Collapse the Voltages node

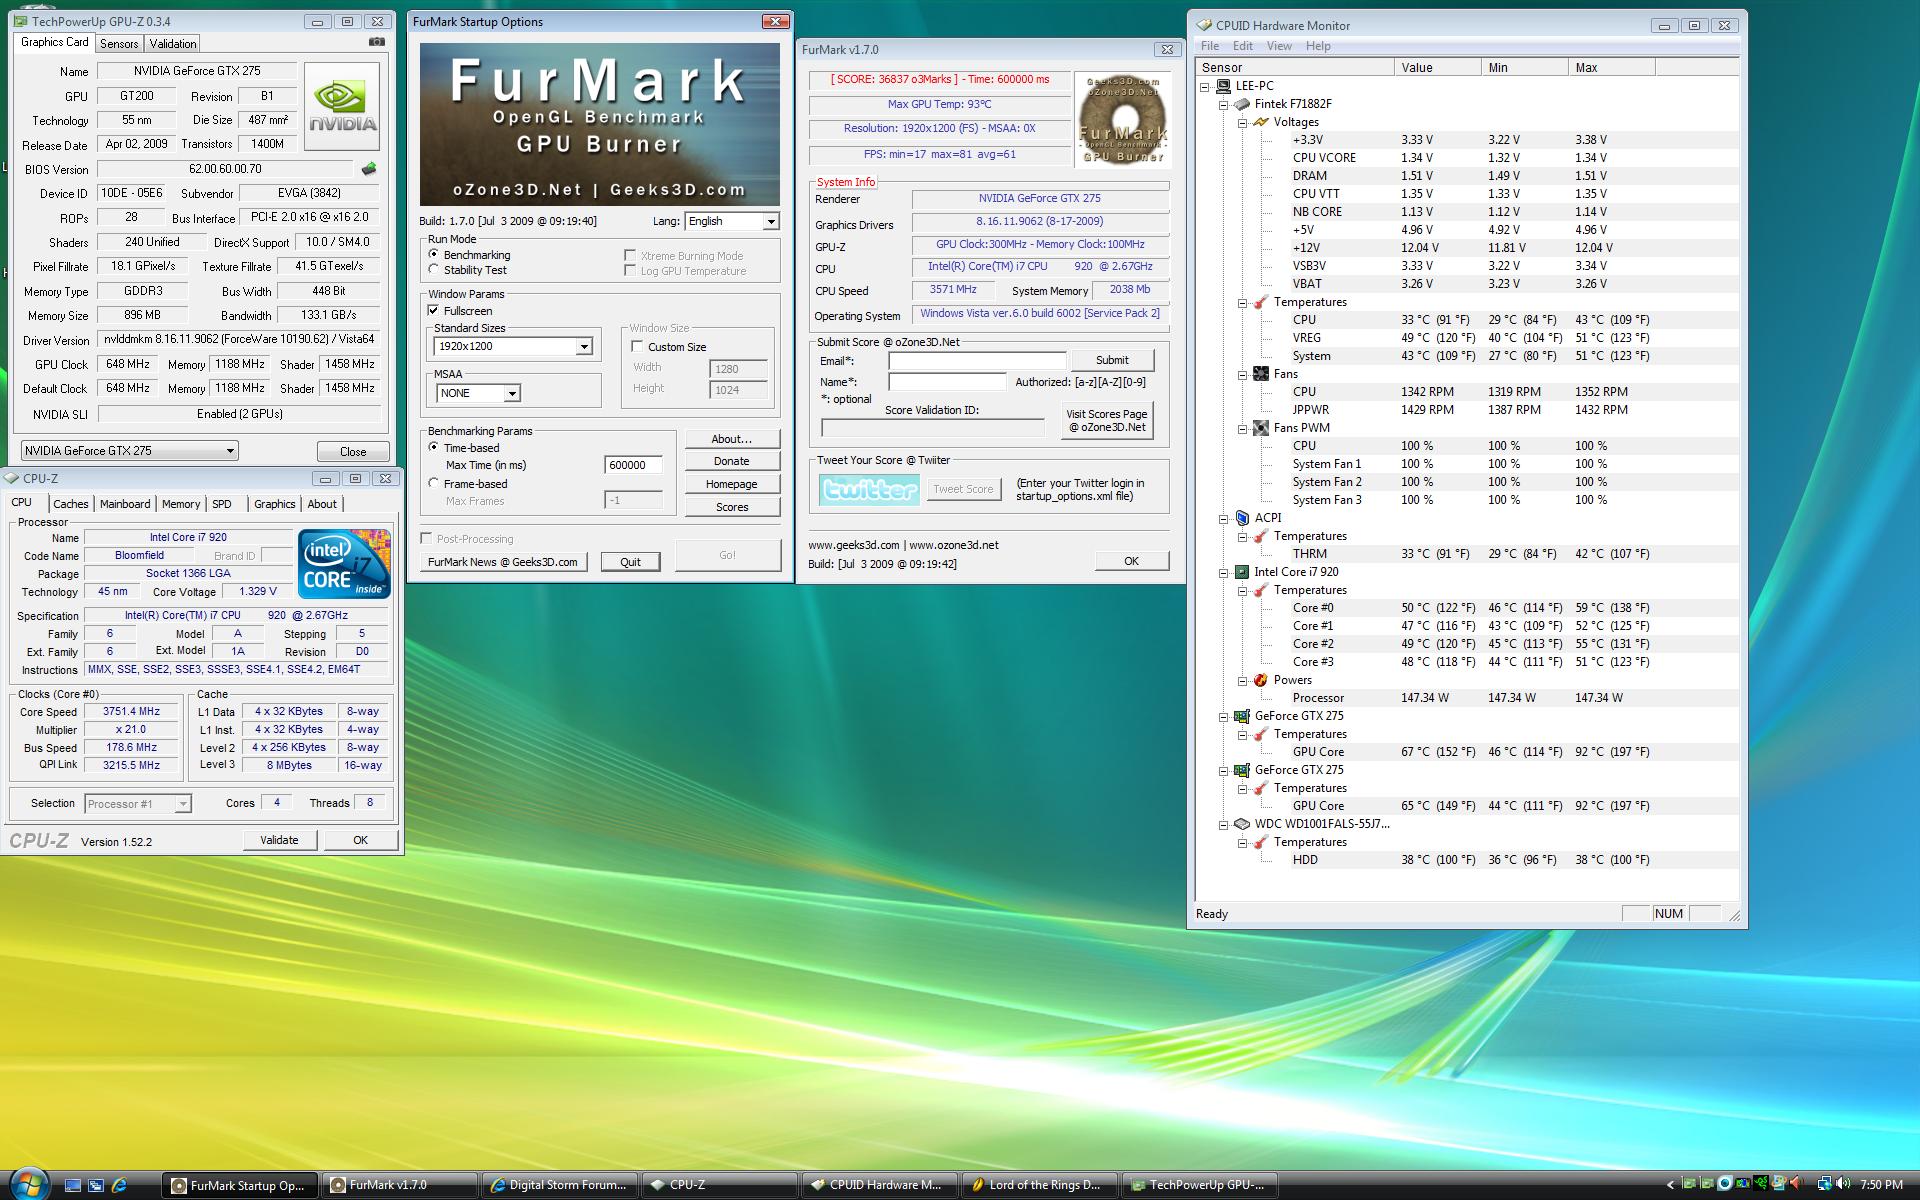coord(1242,122)
